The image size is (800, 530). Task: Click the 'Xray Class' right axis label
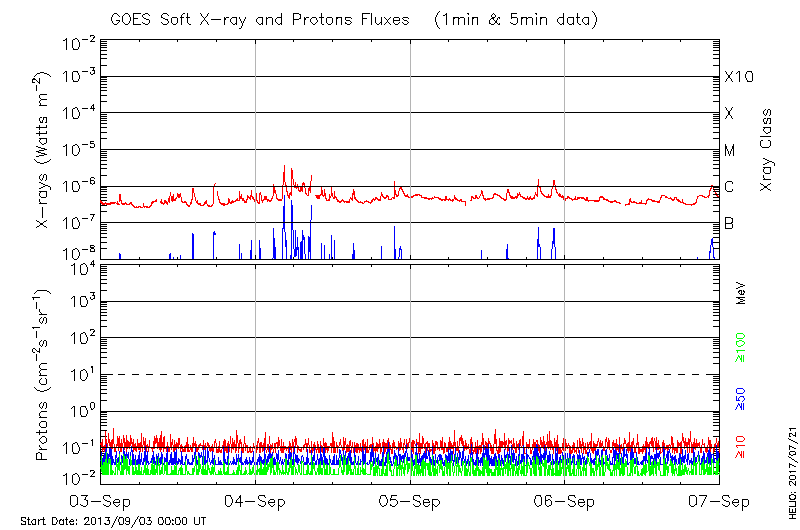(x=767, y=149)
